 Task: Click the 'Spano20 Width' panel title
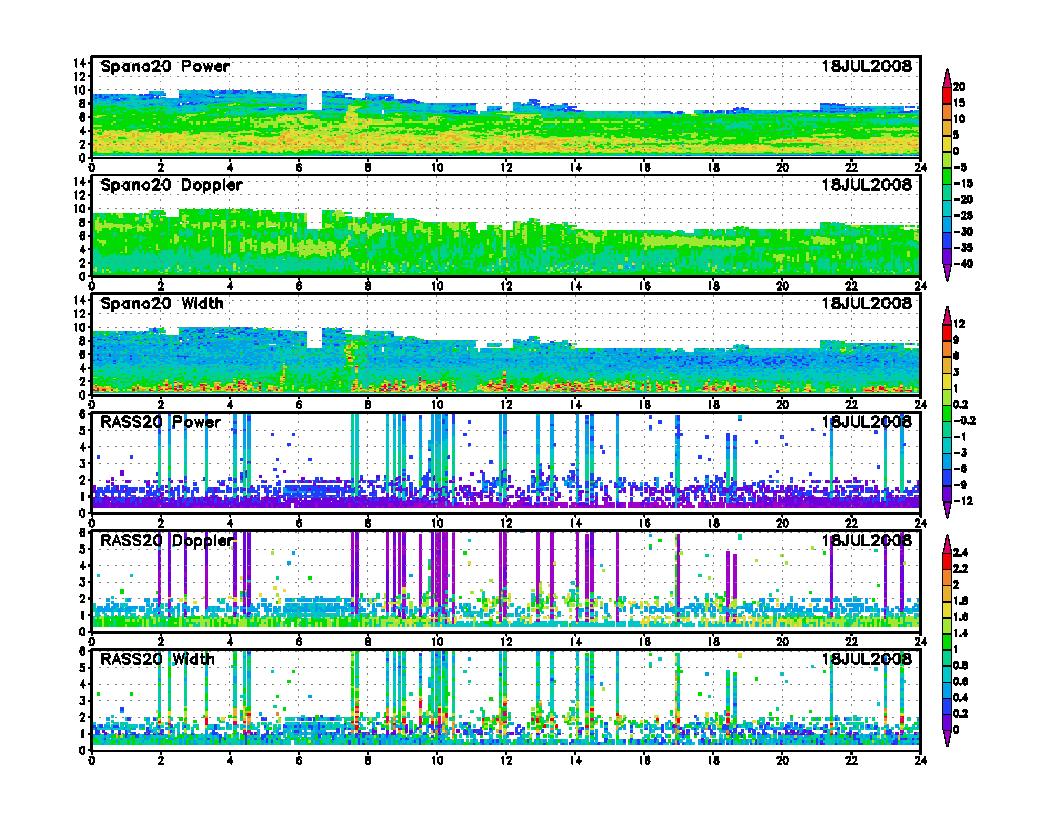tap(162, 304)
